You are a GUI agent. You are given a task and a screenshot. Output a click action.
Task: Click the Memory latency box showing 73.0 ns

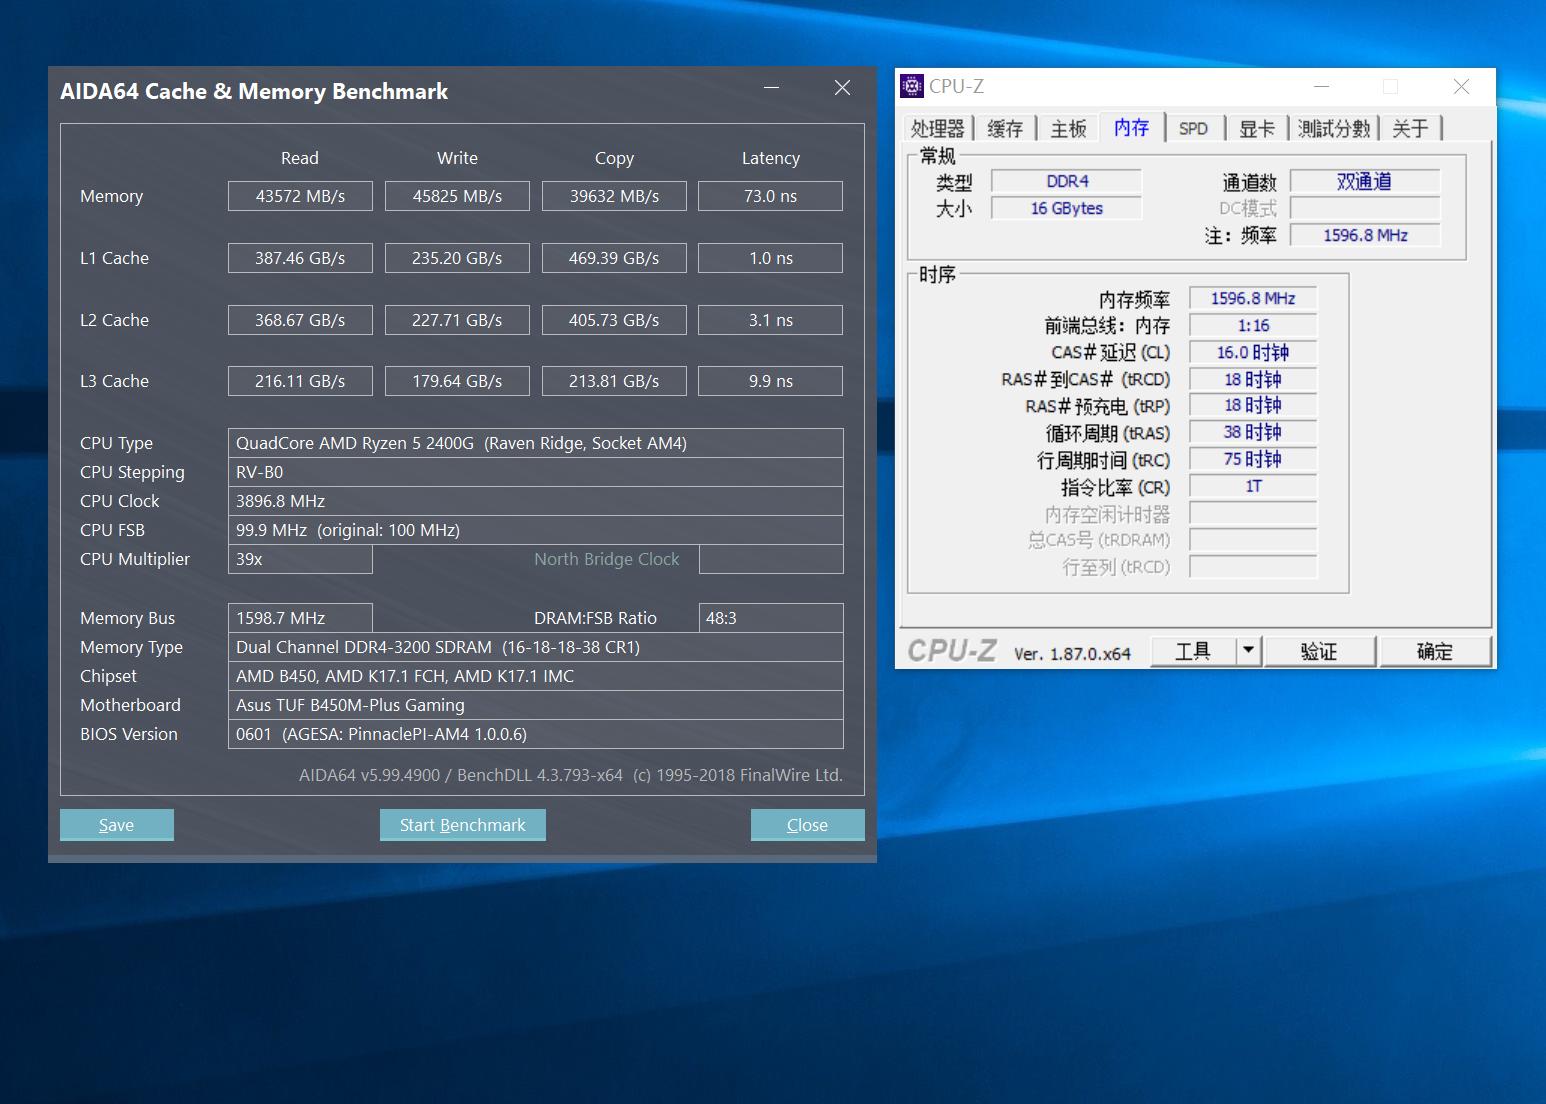click(x=770, y=195)
